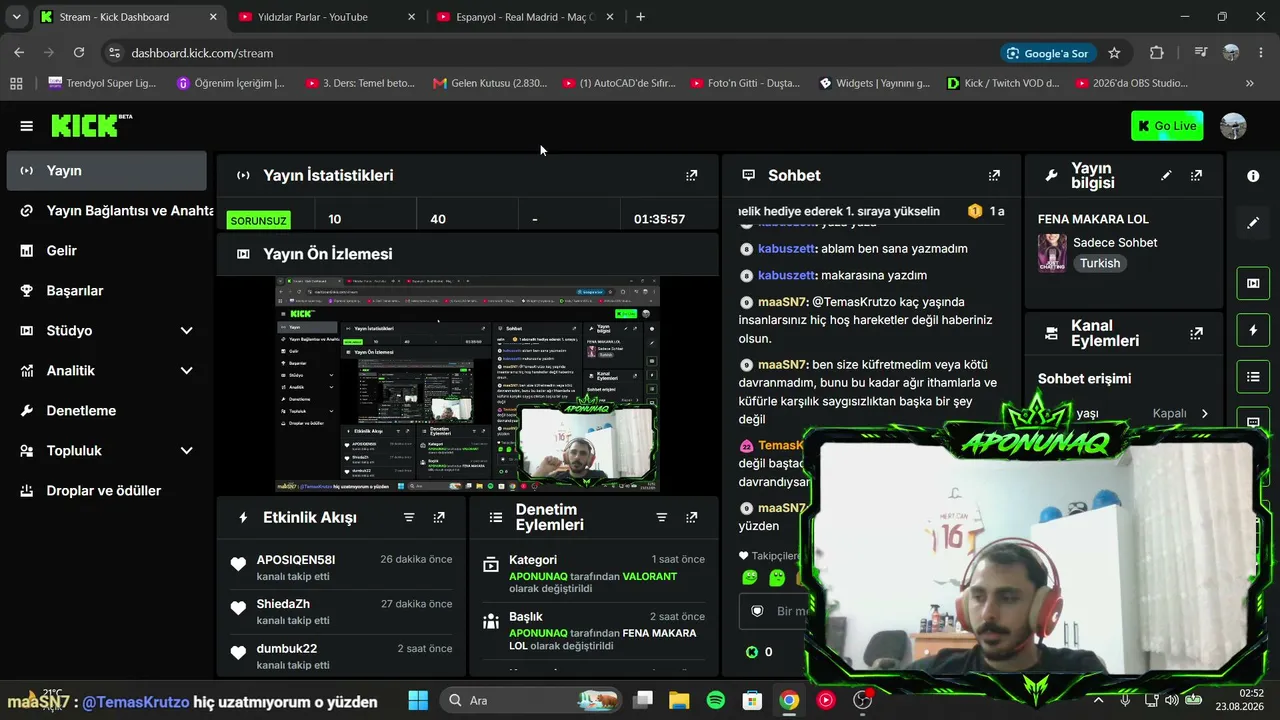Open the 2026'da OBS Studio bookmark
1280x720 pixels.
point(1132,83)
